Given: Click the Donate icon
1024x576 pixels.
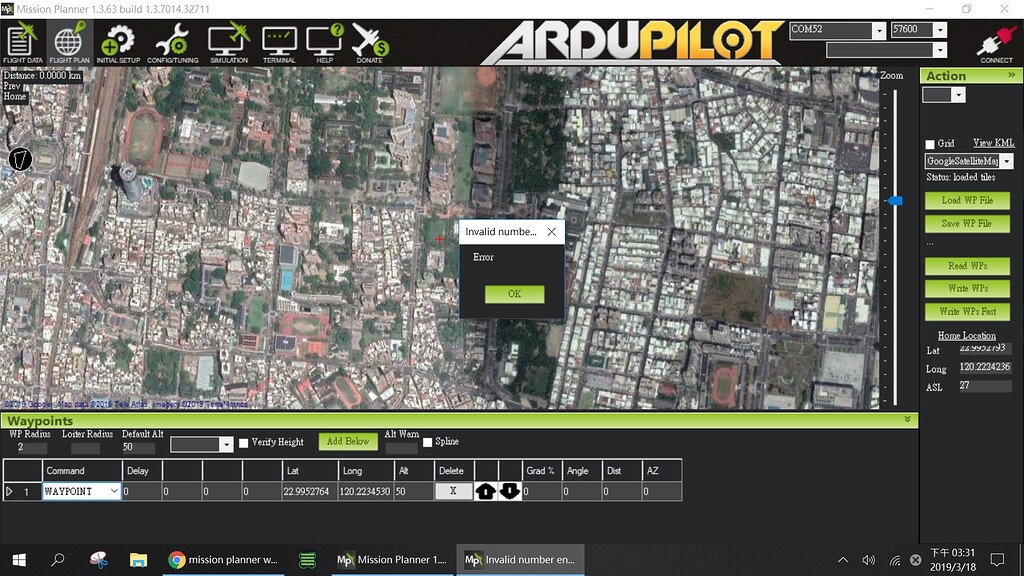Looking at the screenshot, I should [x=369, y=42].
